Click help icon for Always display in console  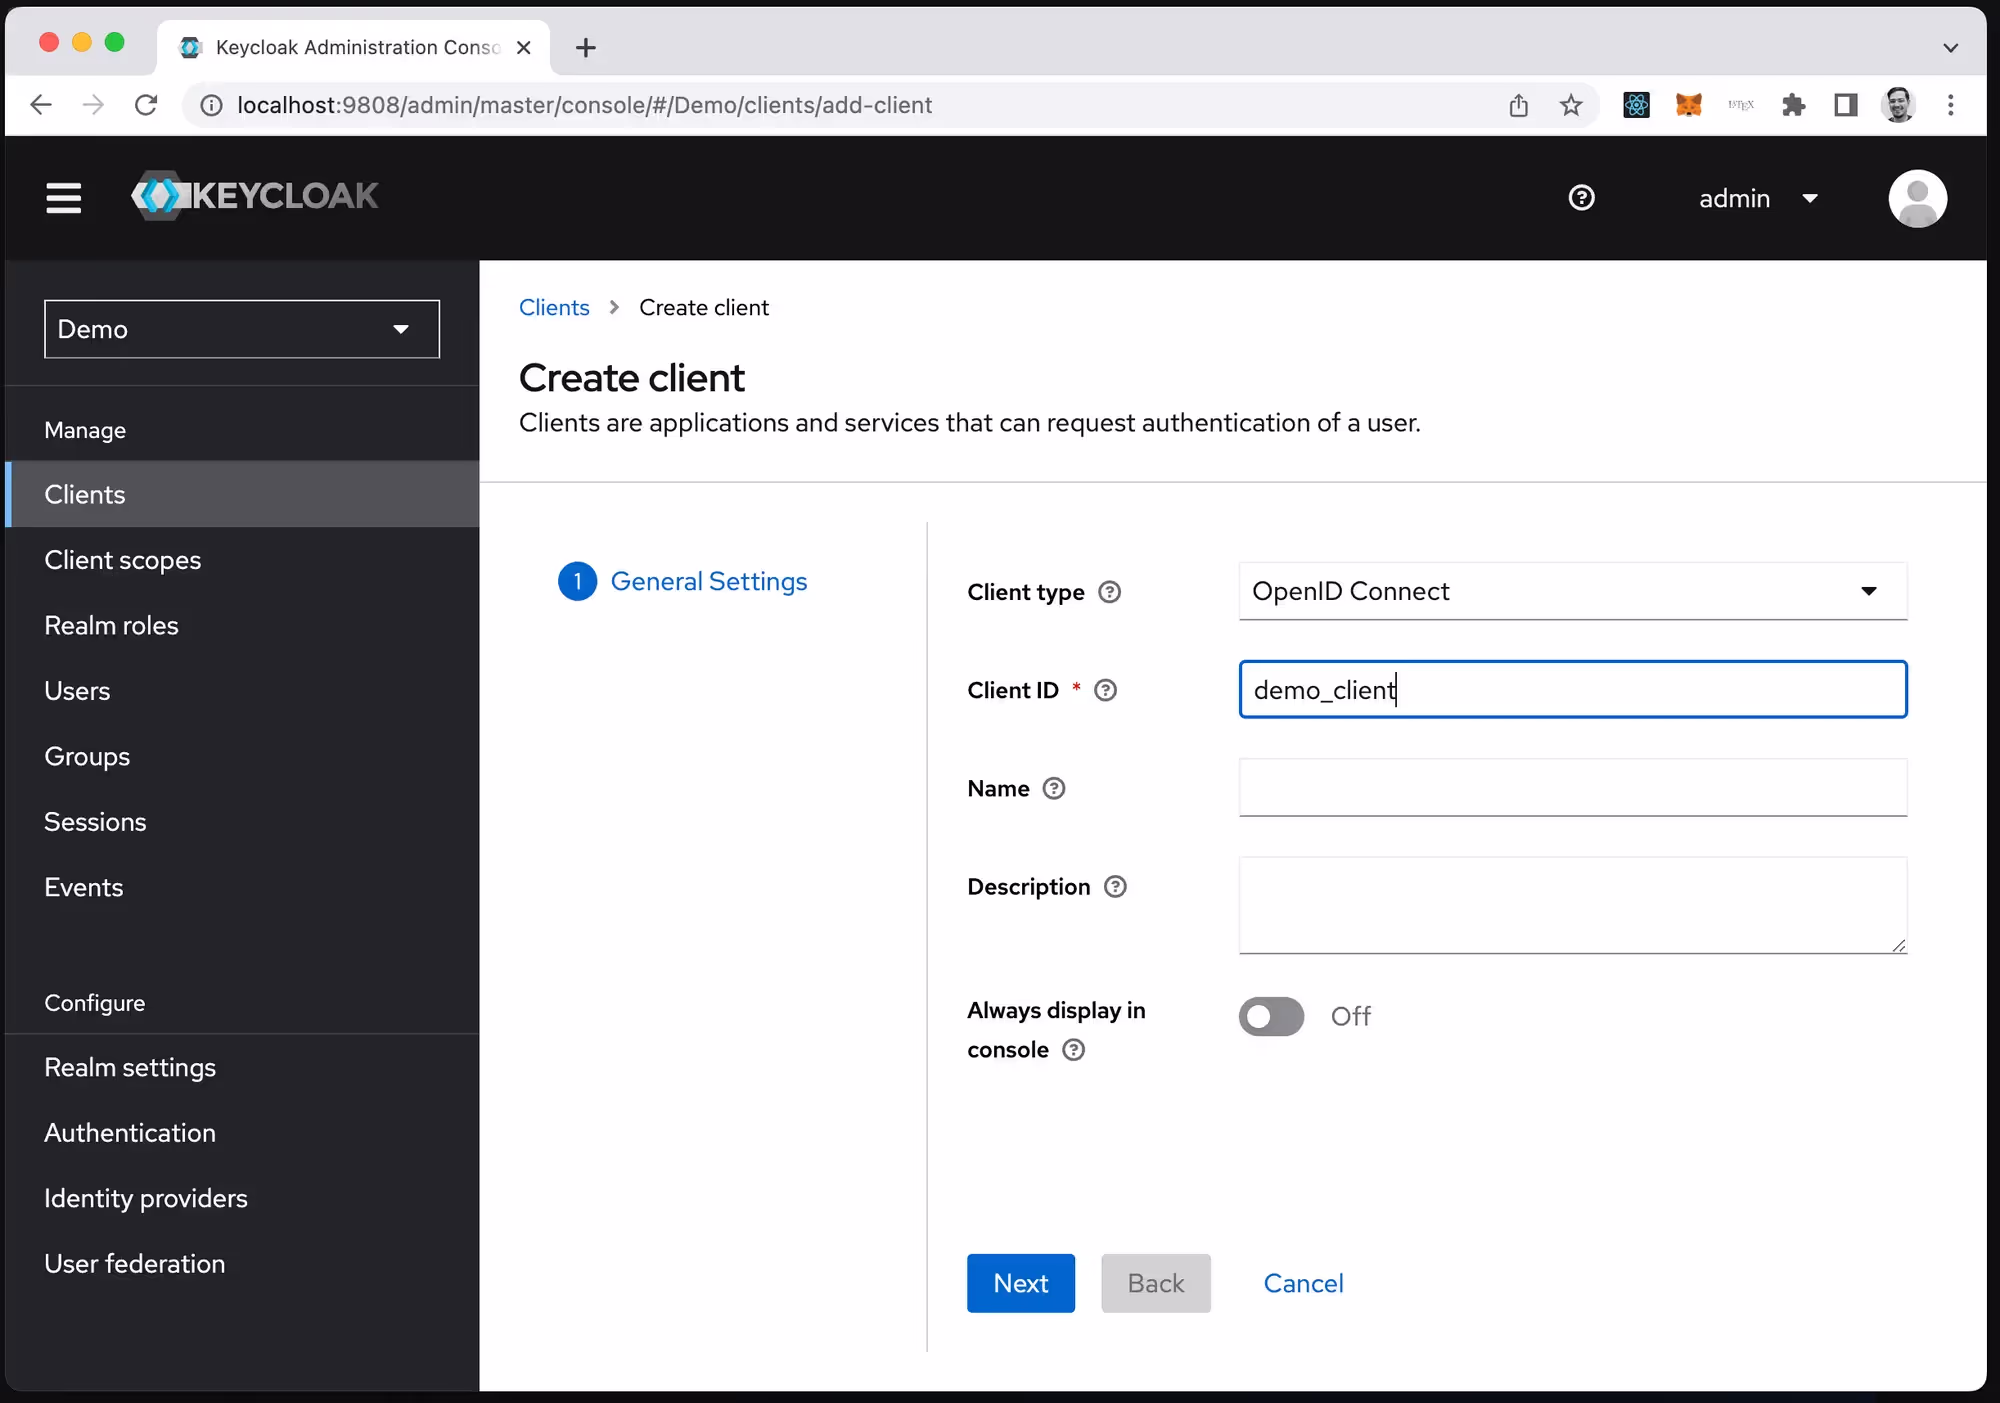pyautogui.click(x=1073, y=1050)
